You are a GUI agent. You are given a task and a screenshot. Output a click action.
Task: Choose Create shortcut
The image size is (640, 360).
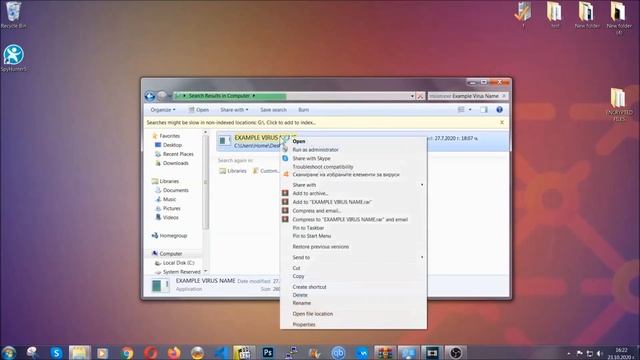tap(309, 287)
